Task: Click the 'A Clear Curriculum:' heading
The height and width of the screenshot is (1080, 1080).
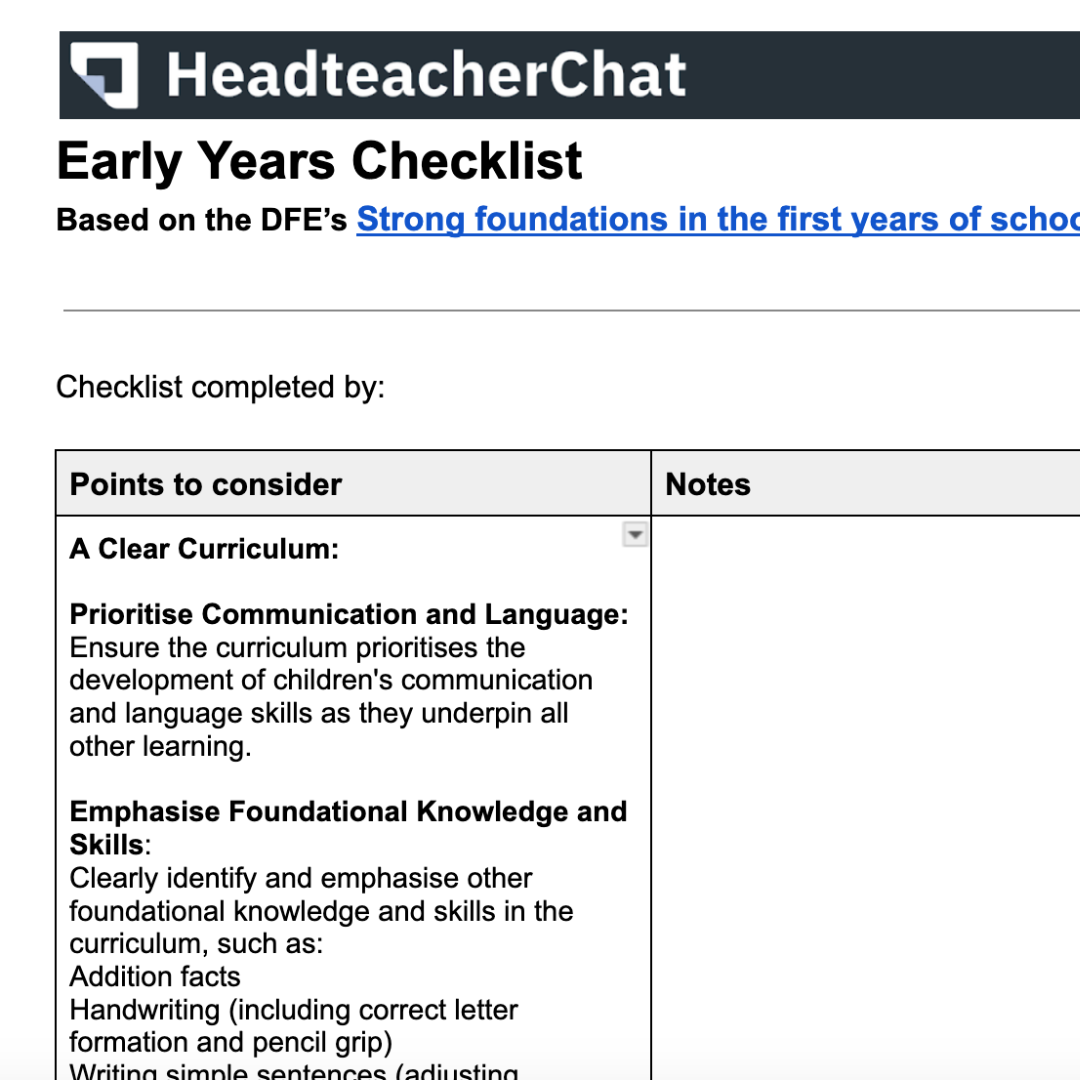Action: (204, 549)
